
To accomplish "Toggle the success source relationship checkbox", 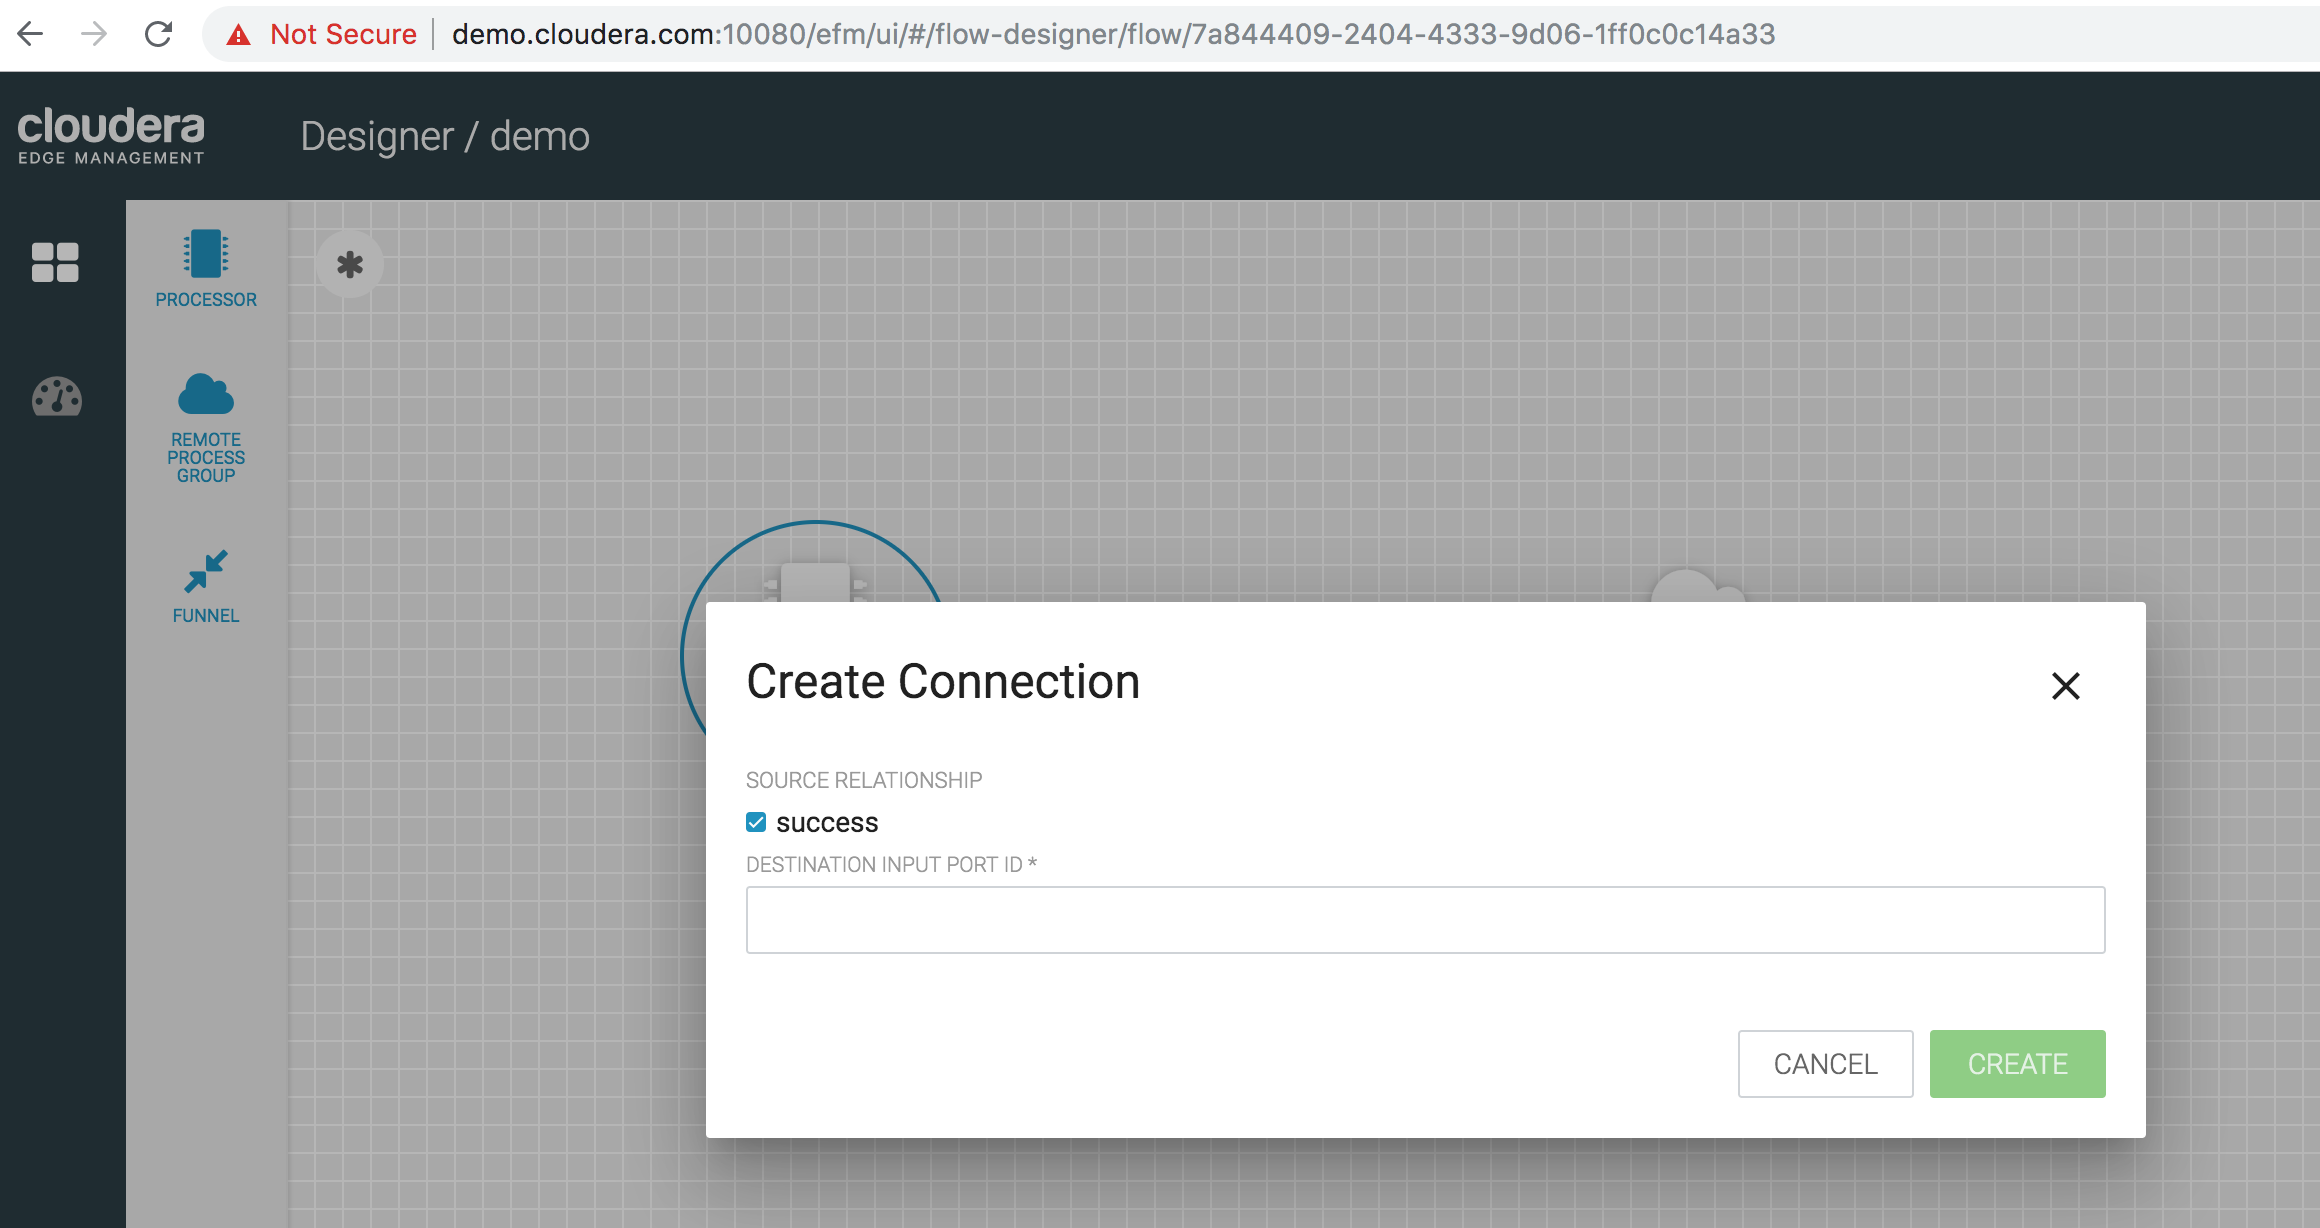I will point(756,821).
